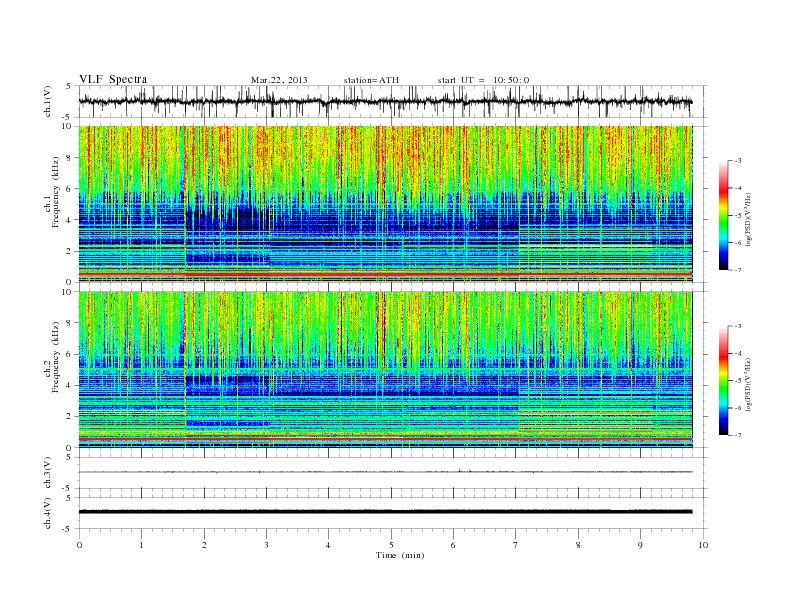Click the "8" kHz tick on ch.1 spectrogram axis
The width and height of the screenshot is (792, 612).
70,158
